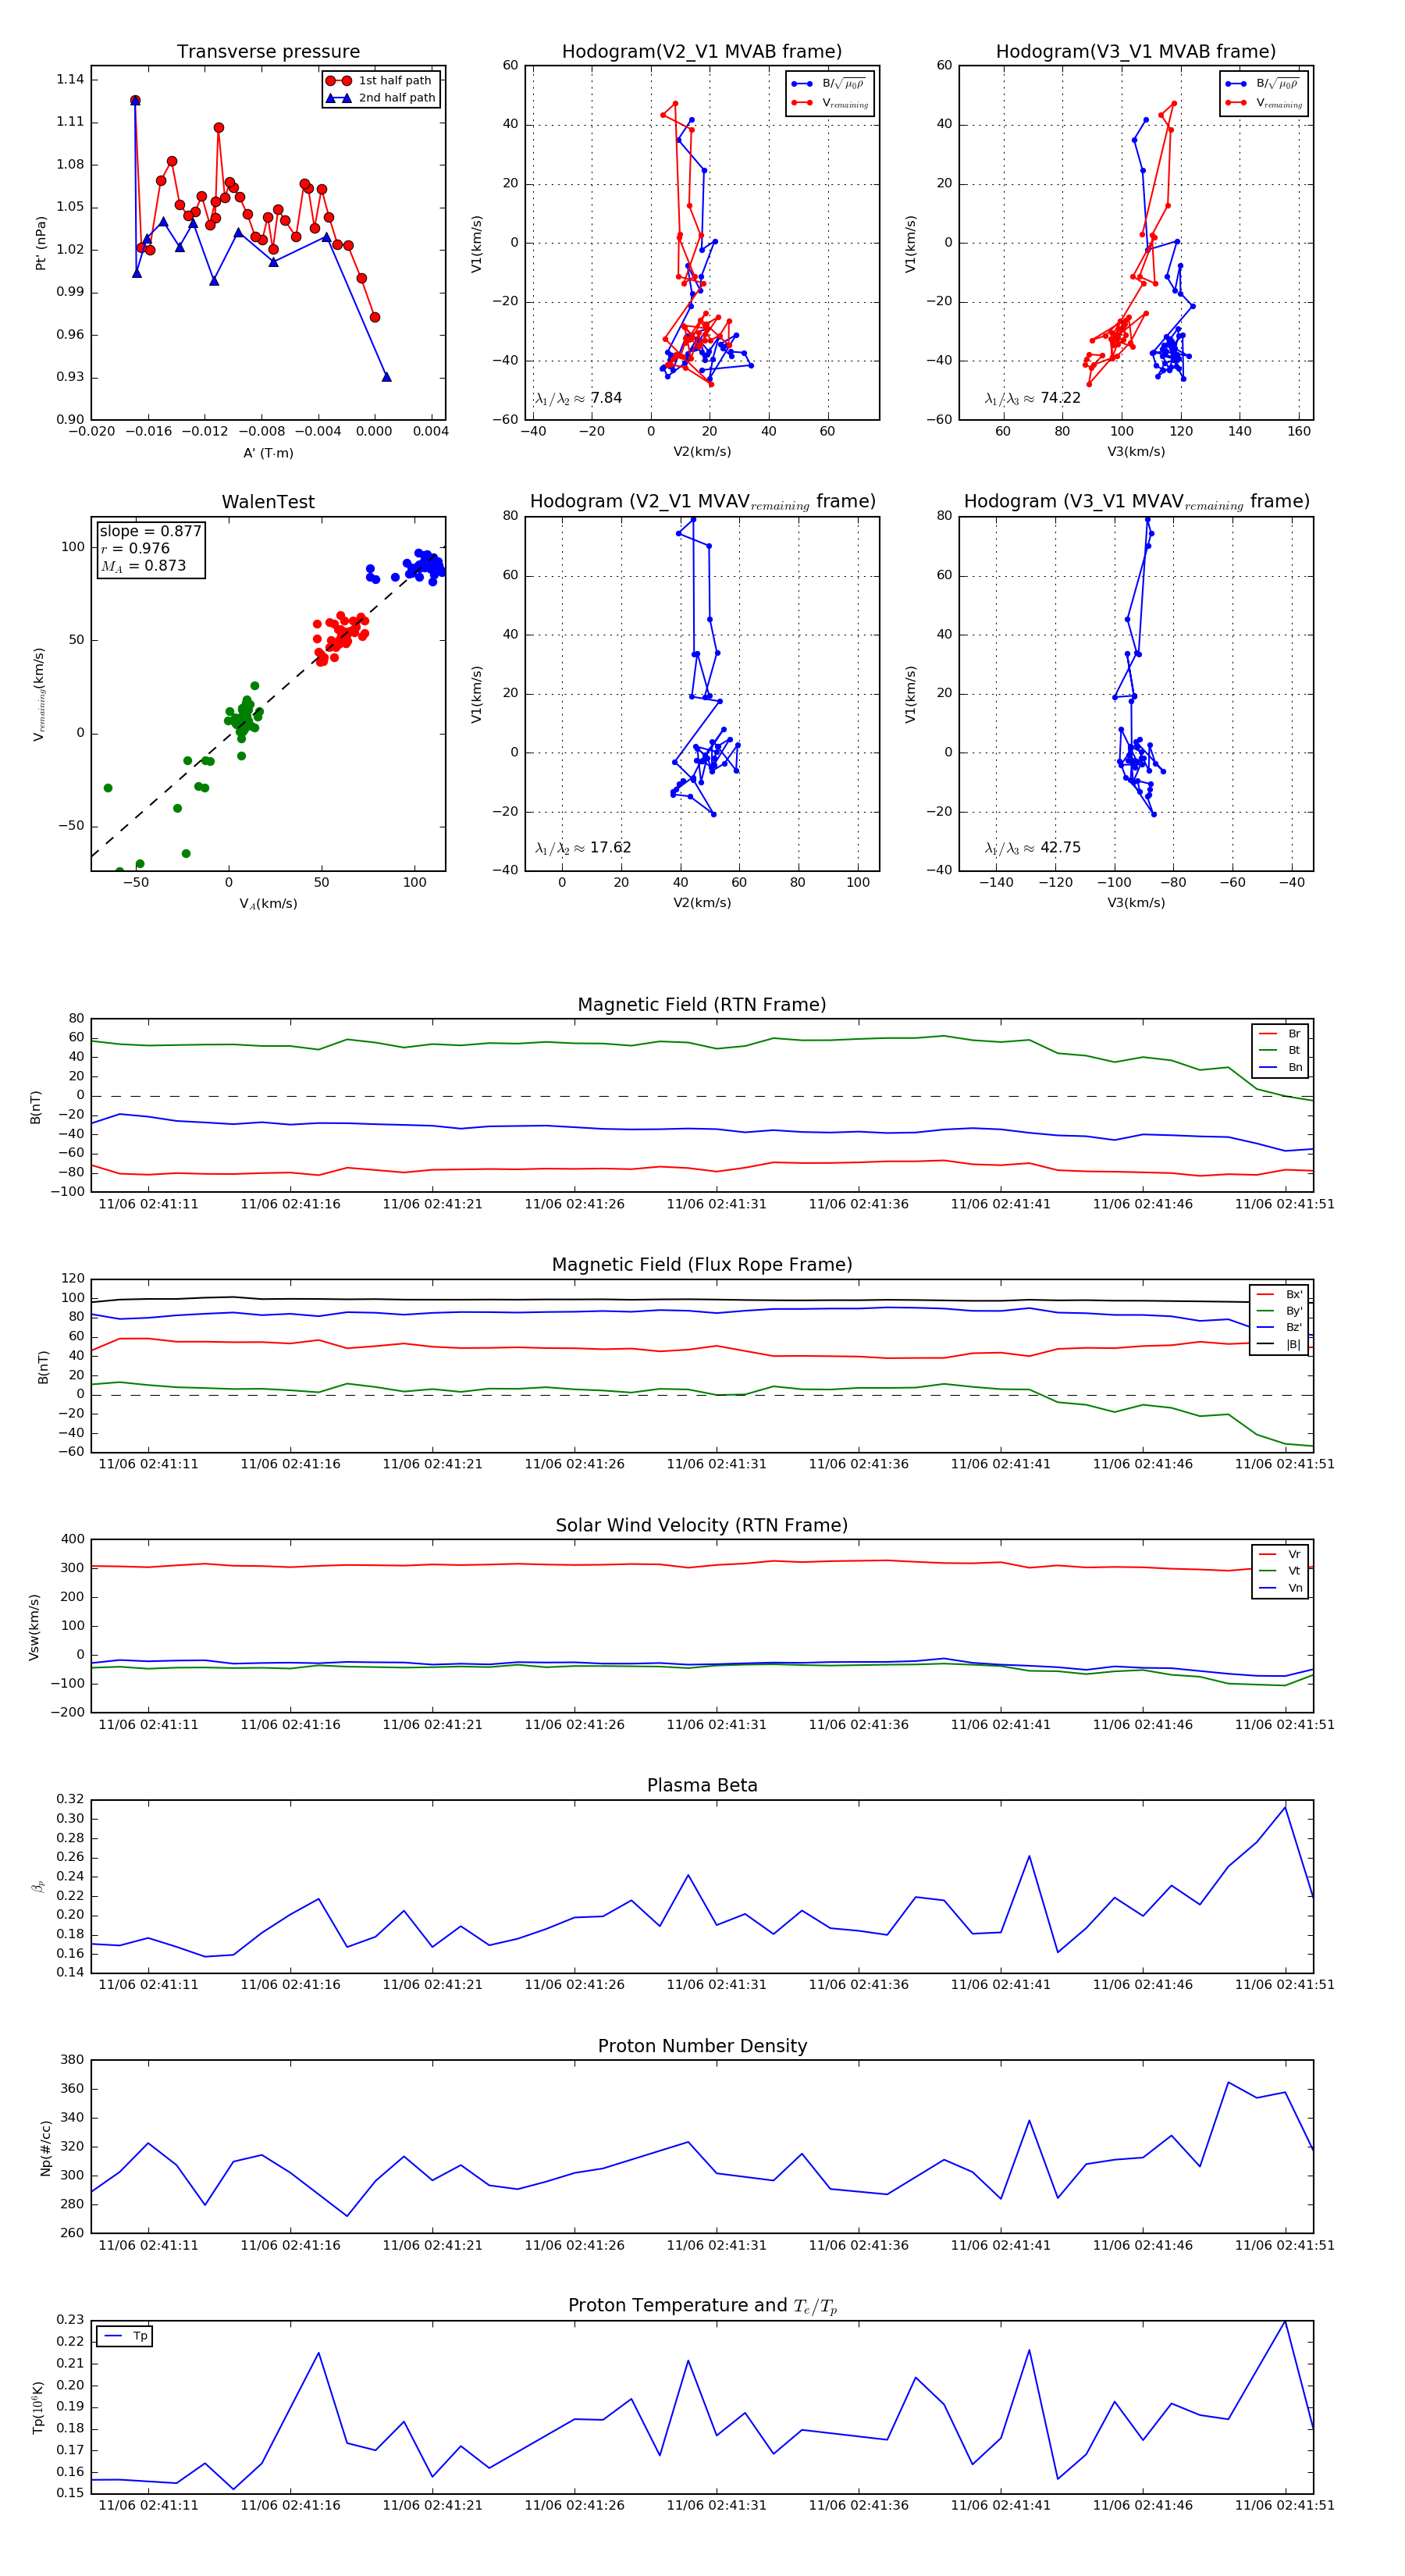This screenshot has height=2576, width=1405.
Task: Click the 'Hodogram(V3_V1 MVAB frame)' title
Action: point(1136,52)
